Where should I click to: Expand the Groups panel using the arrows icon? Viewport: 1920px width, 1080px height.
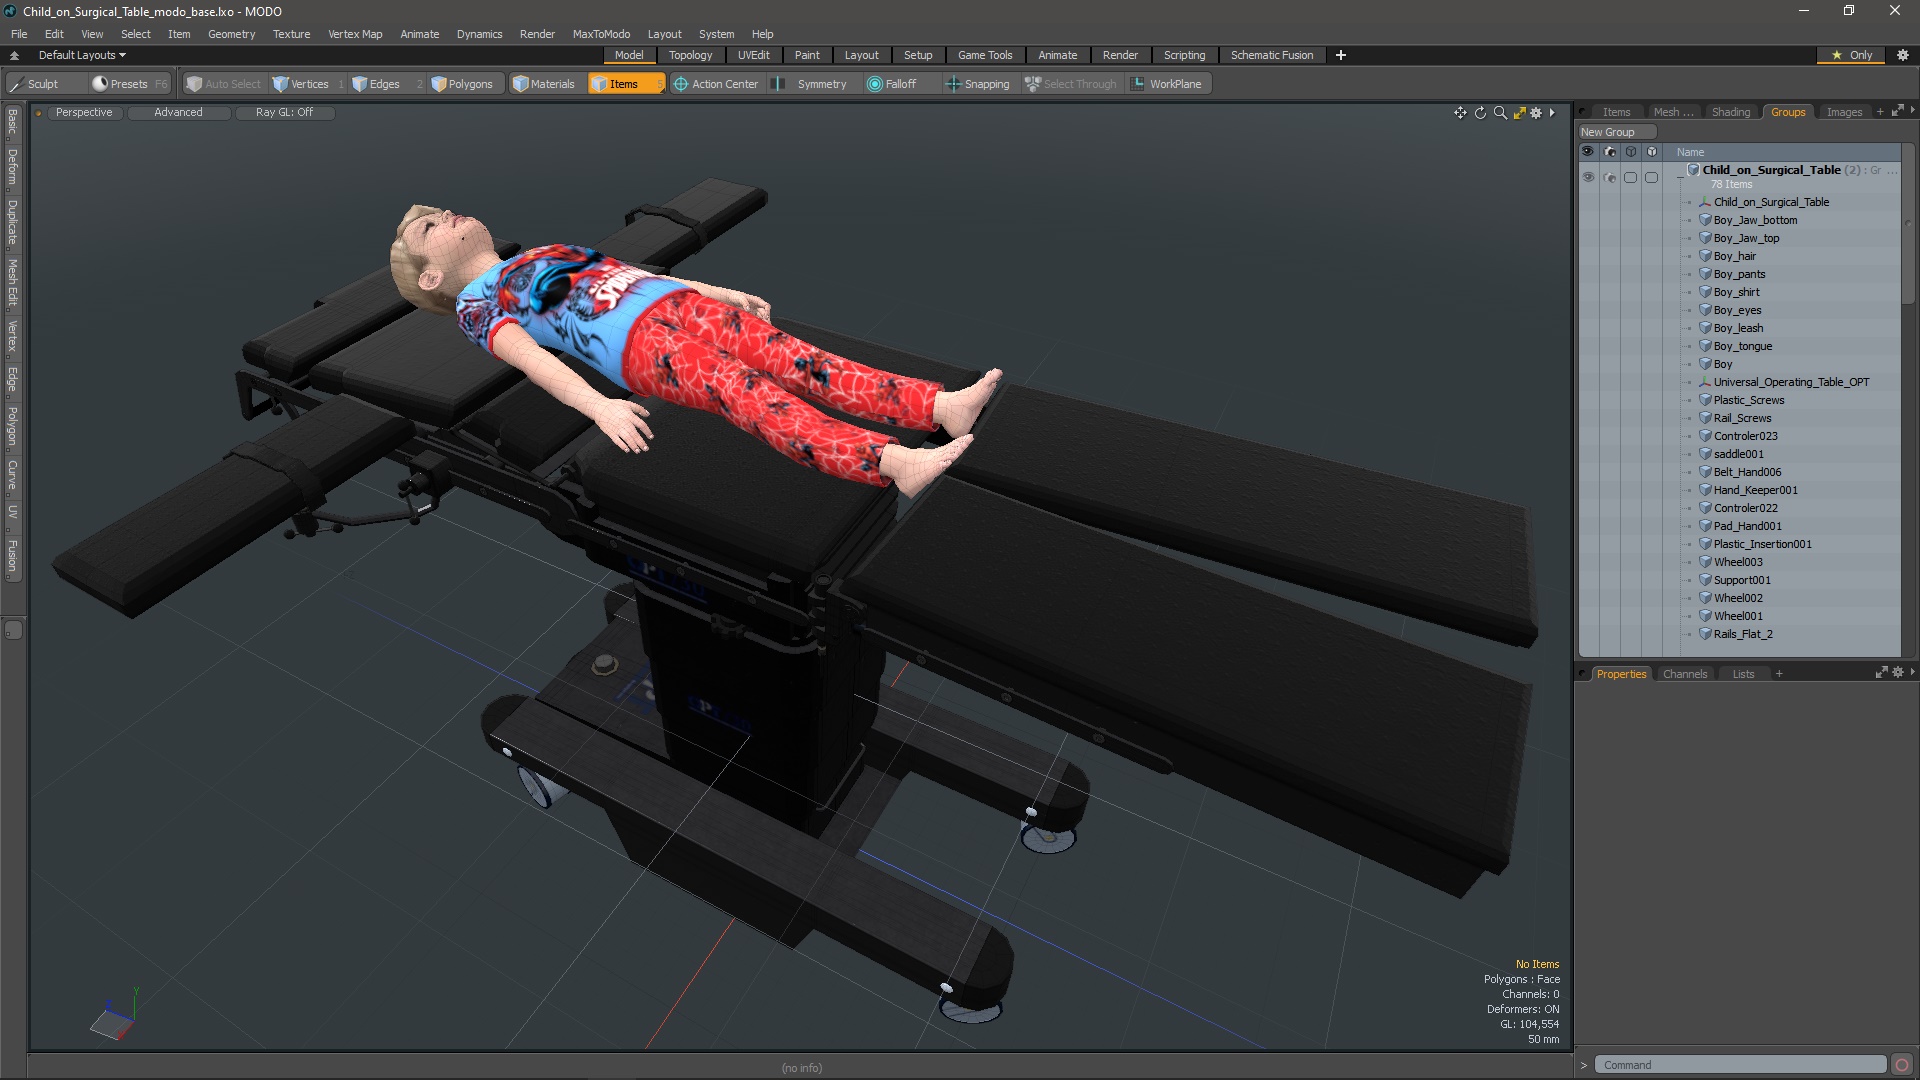[1897, 111]
